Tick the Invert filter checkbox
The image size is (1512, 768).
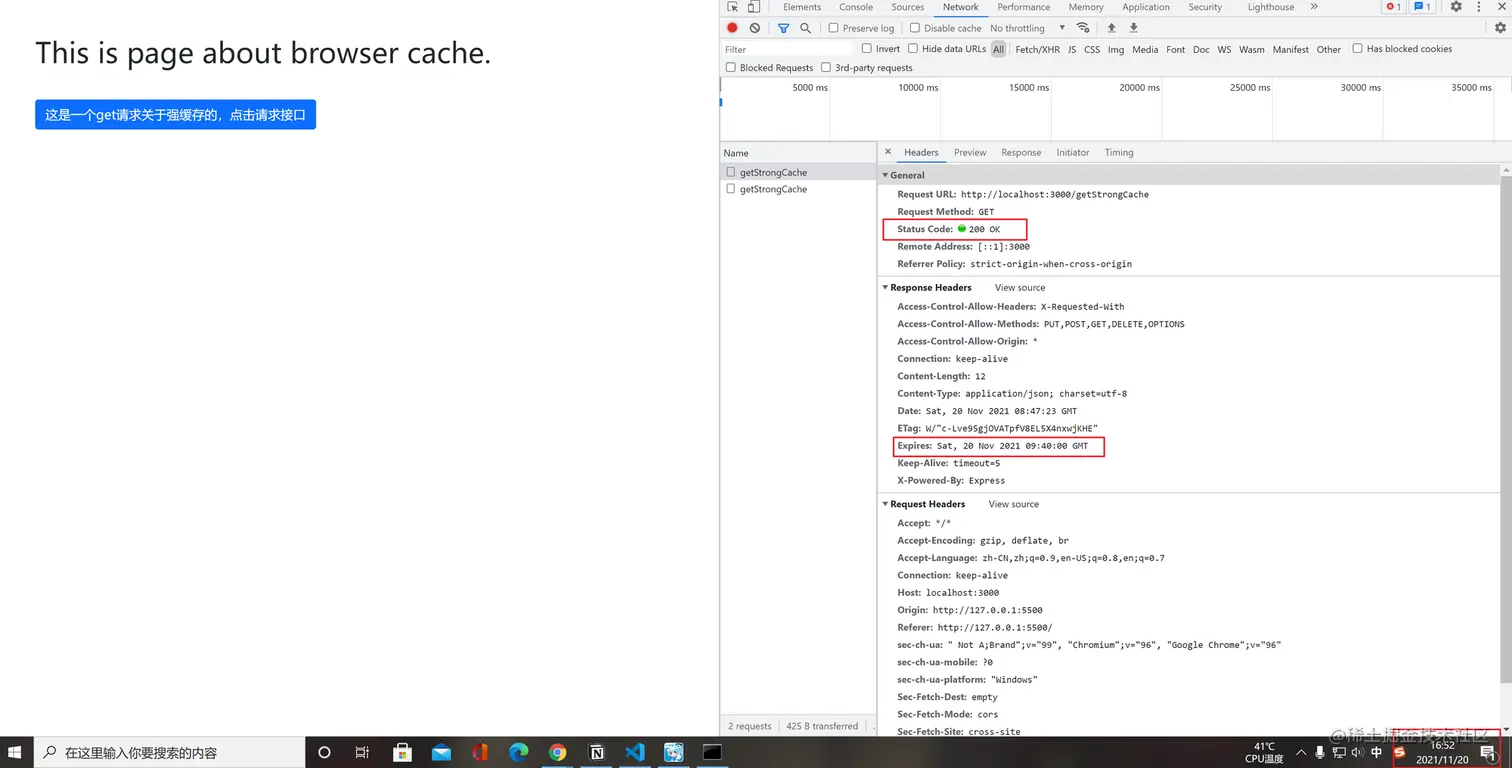pos(867,48)
